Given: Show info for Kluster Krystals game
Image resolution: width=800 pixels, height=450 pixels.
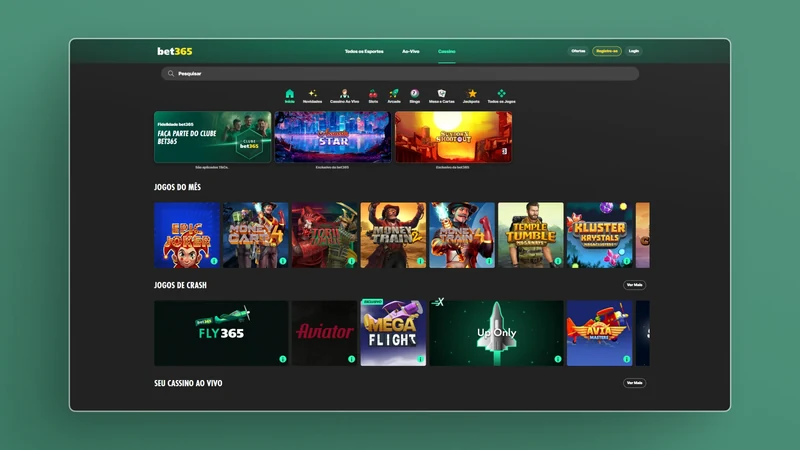Looking at the screenshot, I should point(627,261).
